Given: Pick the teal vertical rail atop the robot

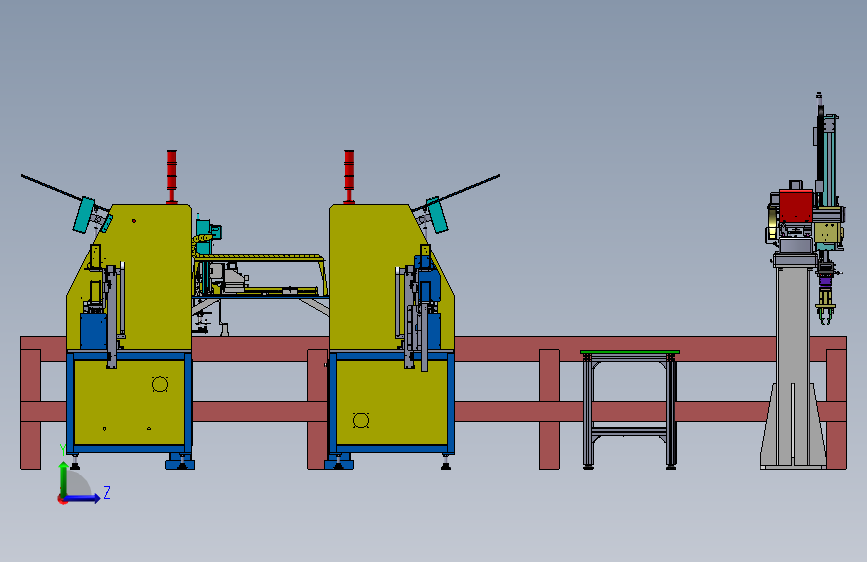Looking at the screenshot, I should 829,159.
